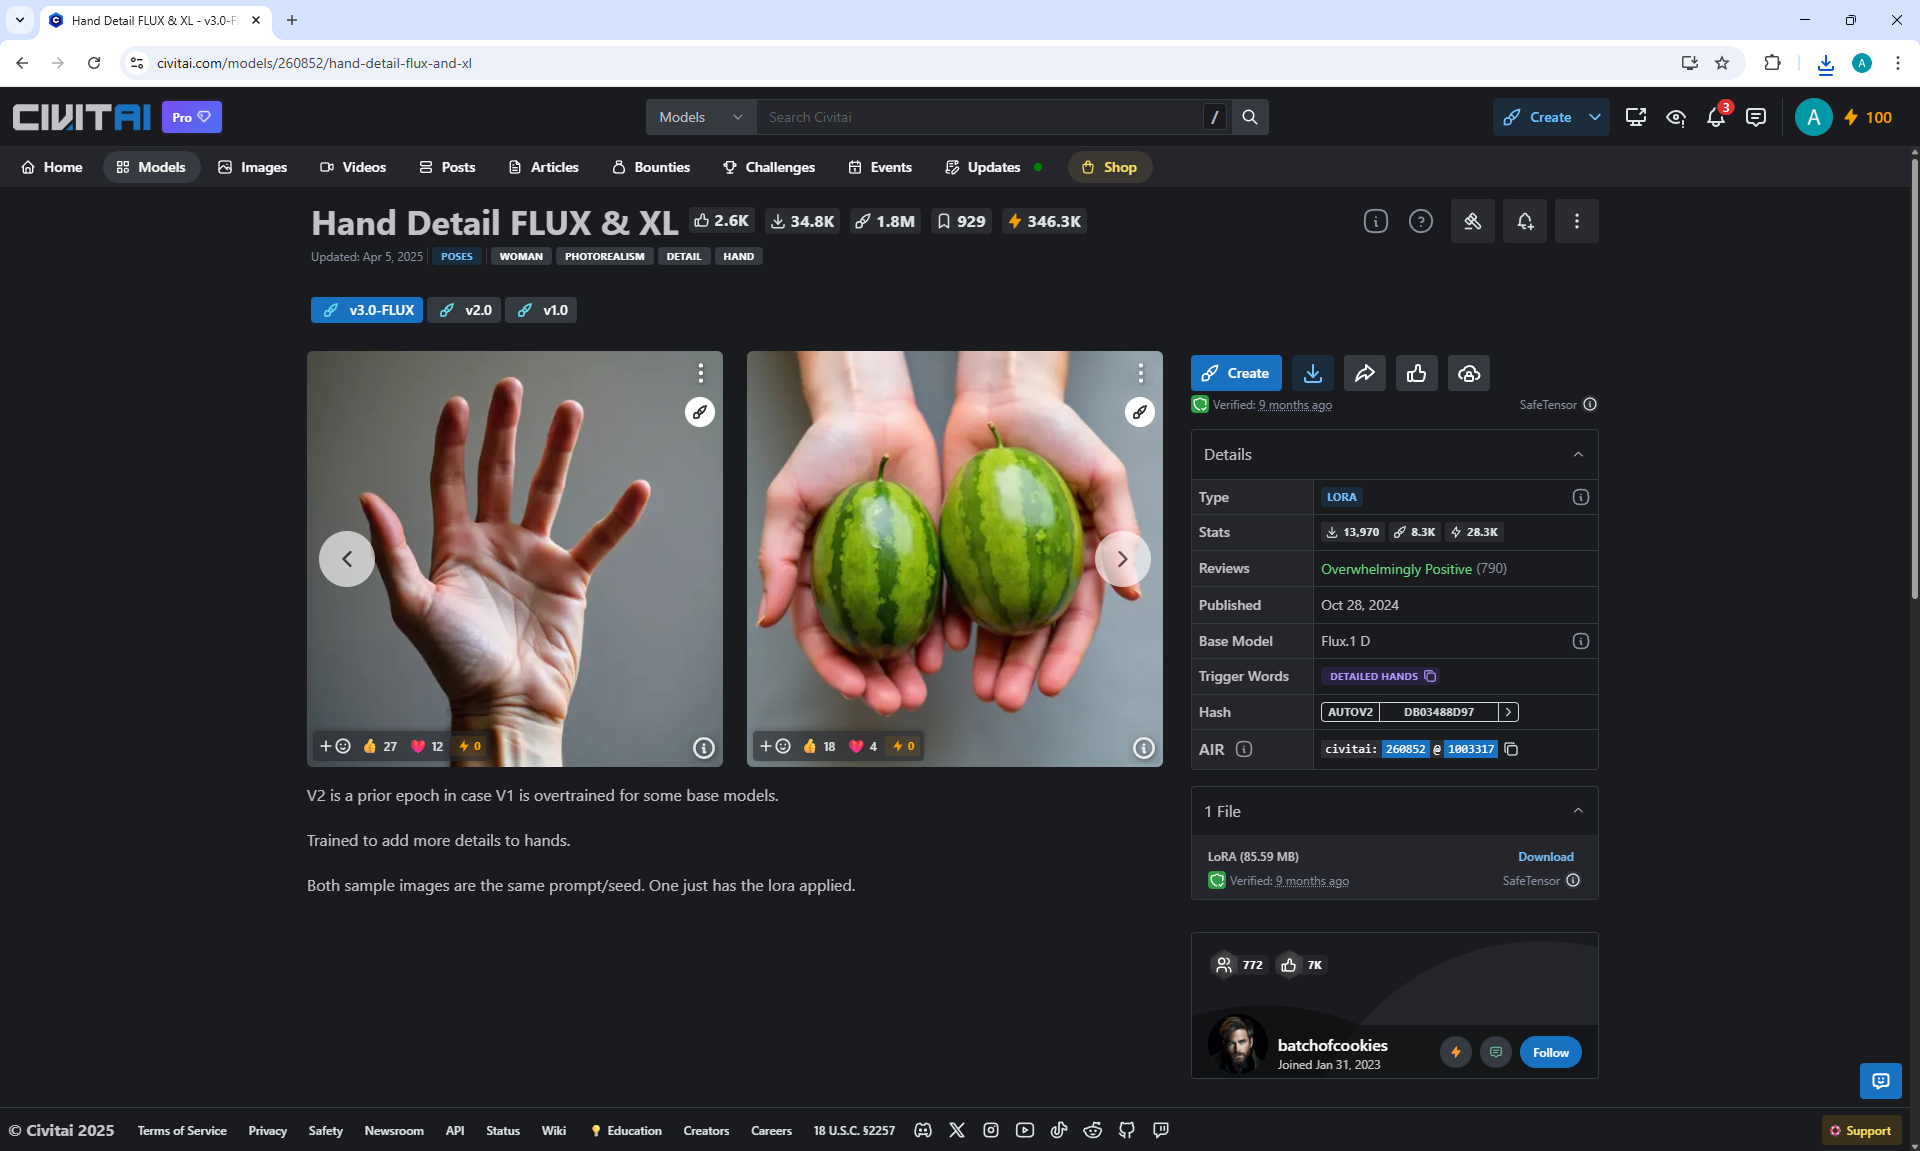The image size is (1920, 1151).
Task: Click the LoRA file Download link
Action: coord(1545,857)
